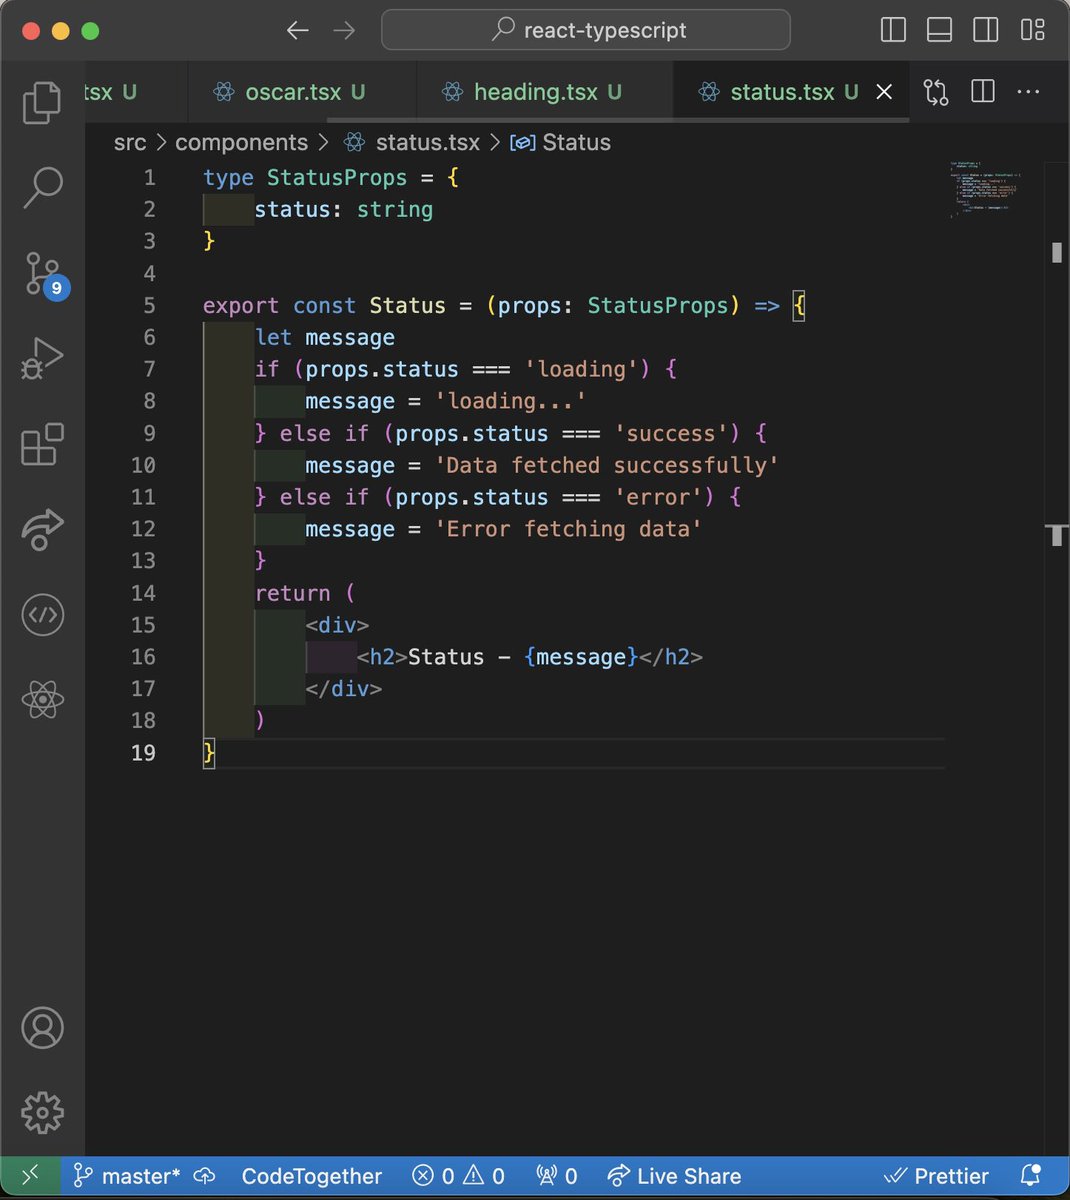The height and width of the screenshot is (1200, 1070).
Task: Open notifications bell in status bar
Action: [x=1030, y=1176]
